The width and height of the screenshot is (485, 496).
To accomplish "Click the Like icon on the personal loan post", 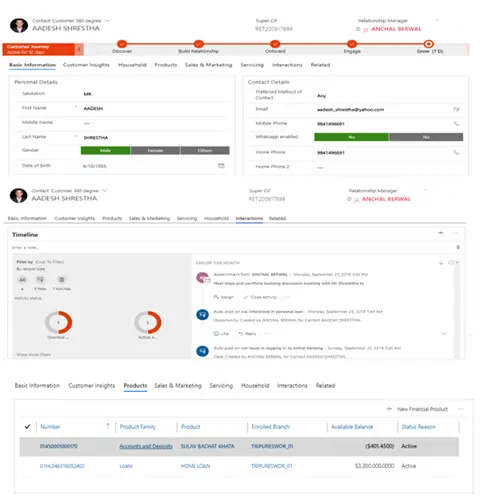I will point(217,333).
